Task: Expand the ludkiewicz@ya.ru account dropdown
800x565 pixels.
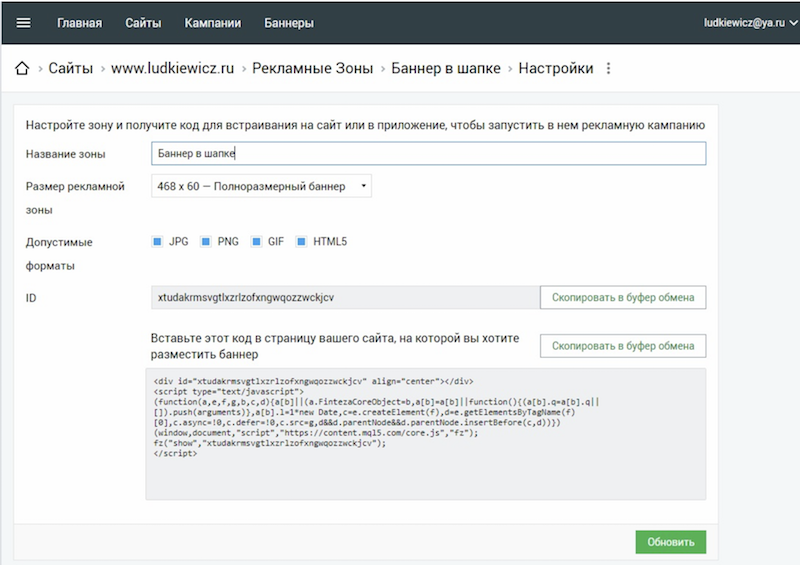Action: pyautogui.click(x=751, y=22)
